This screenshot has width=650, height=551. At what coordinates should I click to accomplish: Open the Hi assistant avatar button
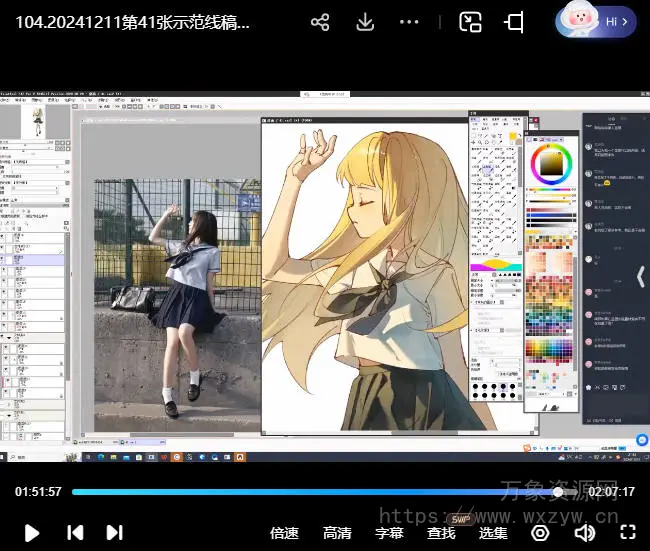coord(596,20)
